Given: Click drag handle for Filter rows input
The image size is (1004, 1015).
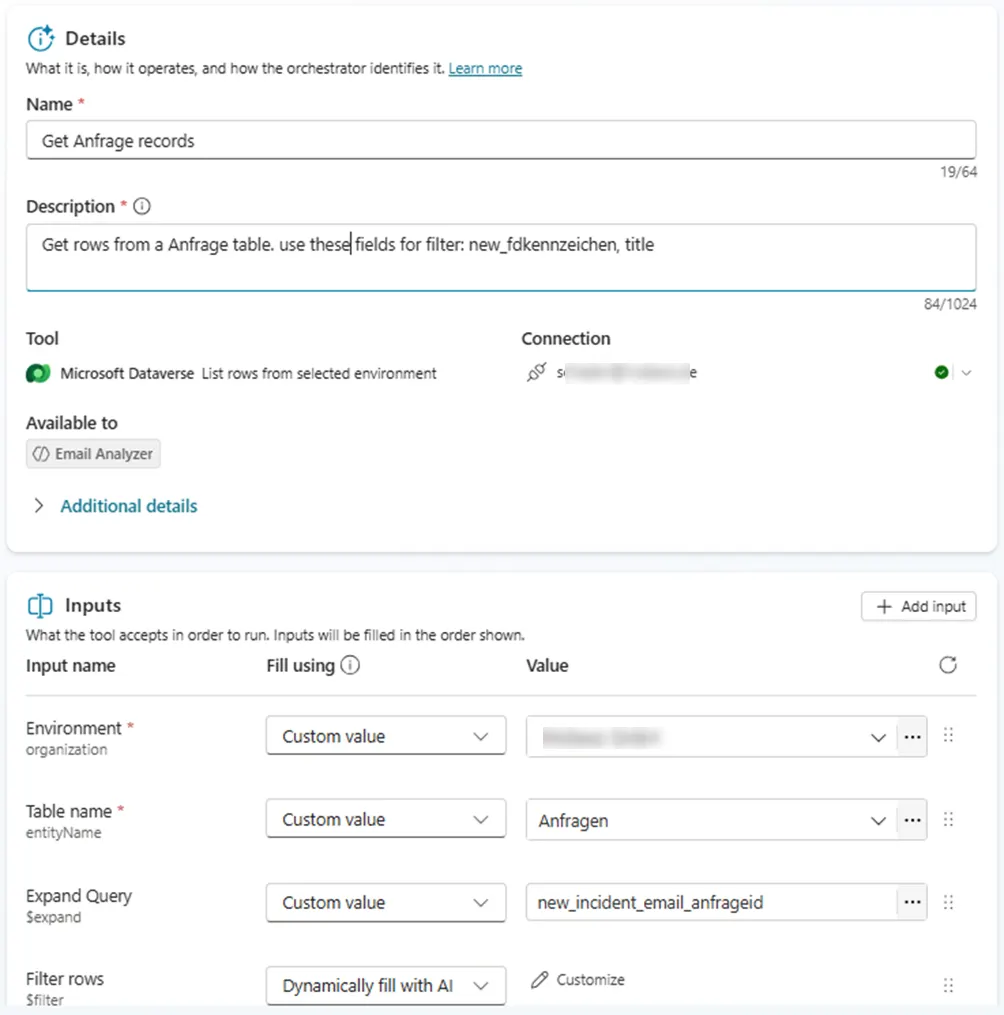Looking at the screenshot, I should pyautogui.click(x=948, y=985).
